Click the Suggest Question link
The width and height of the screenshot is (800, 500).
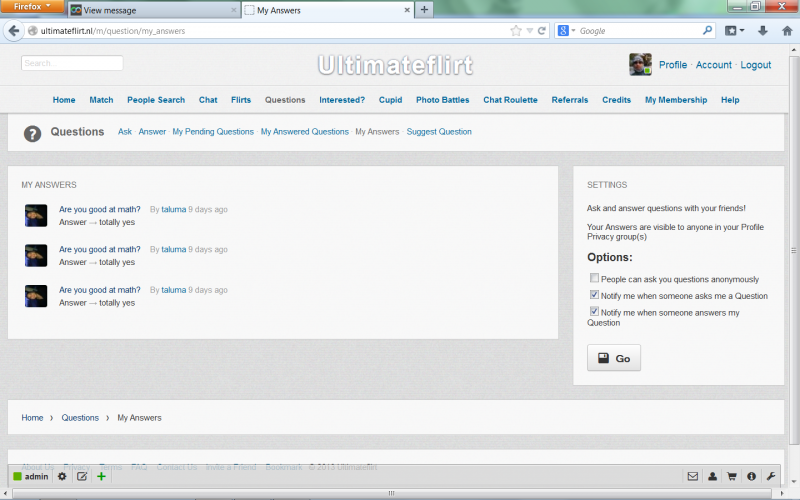(x=439, y=132)
